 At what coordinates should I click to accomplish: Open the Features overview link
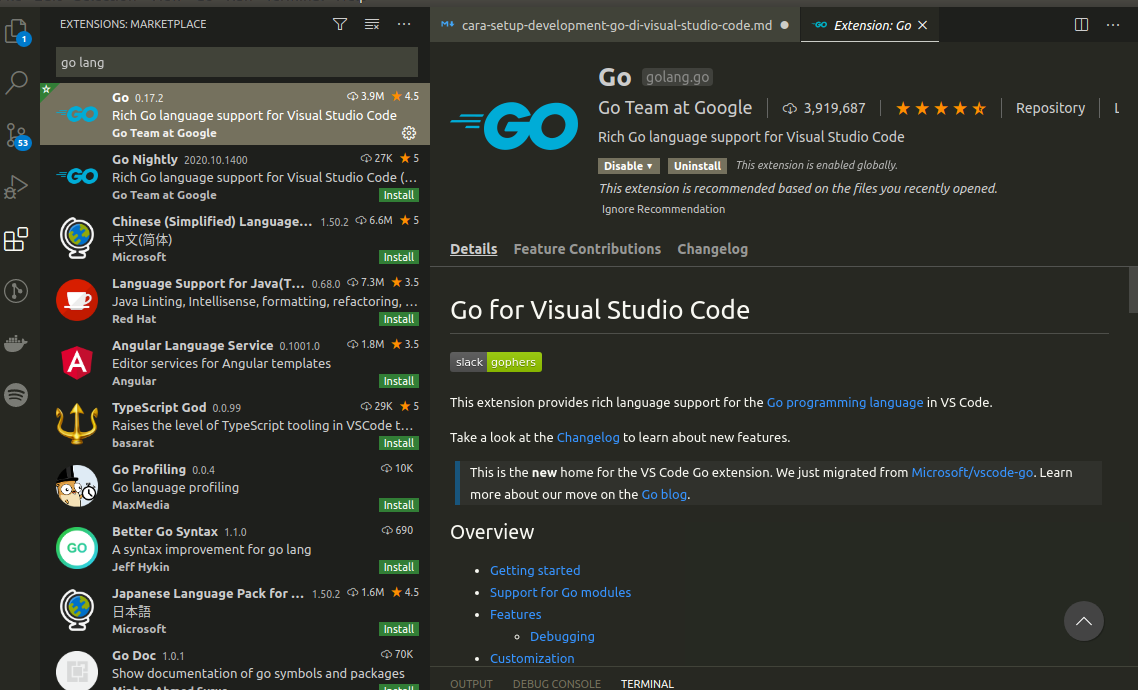[x=515, y=615]
